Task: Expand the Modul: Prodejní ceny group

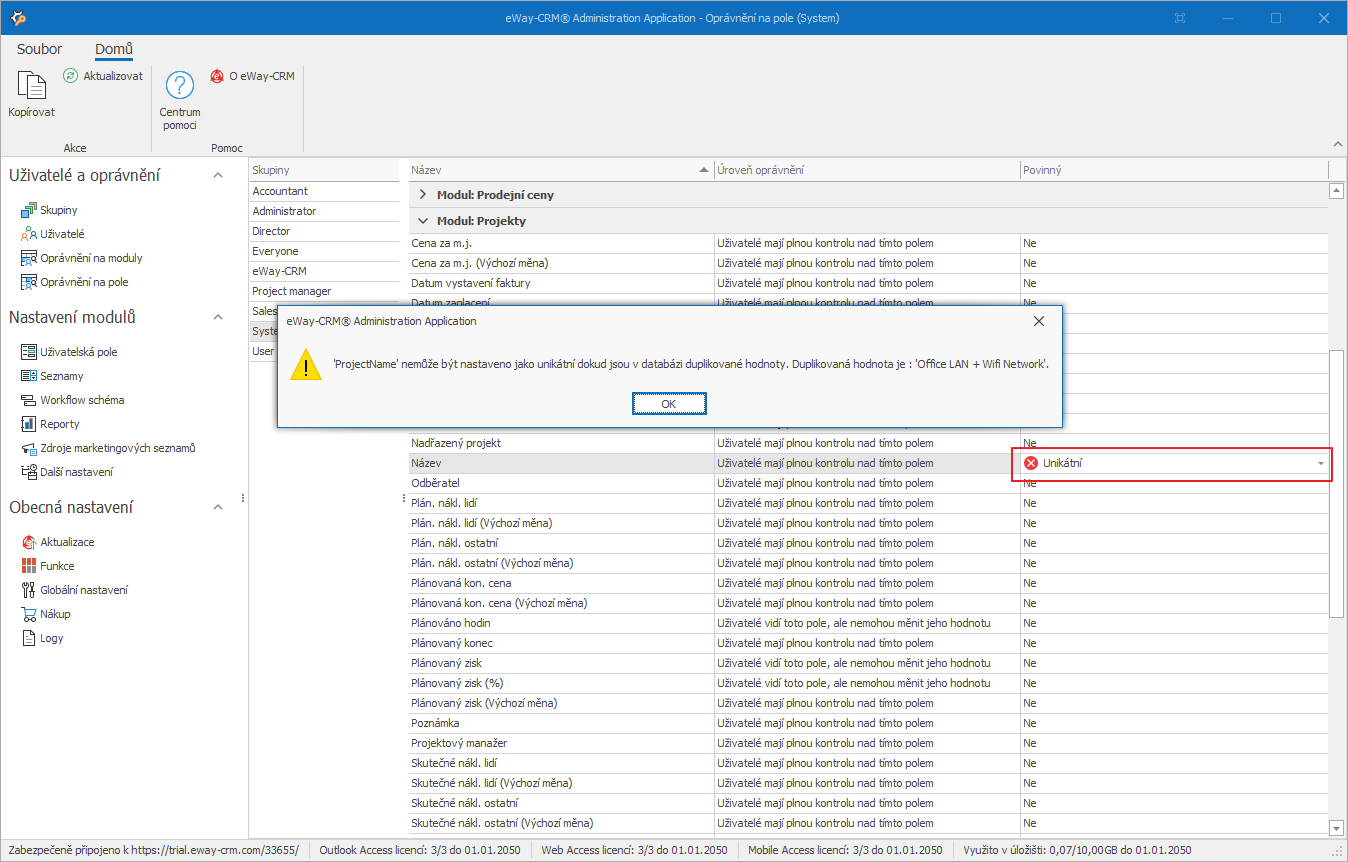Action: tap(423, 195)
